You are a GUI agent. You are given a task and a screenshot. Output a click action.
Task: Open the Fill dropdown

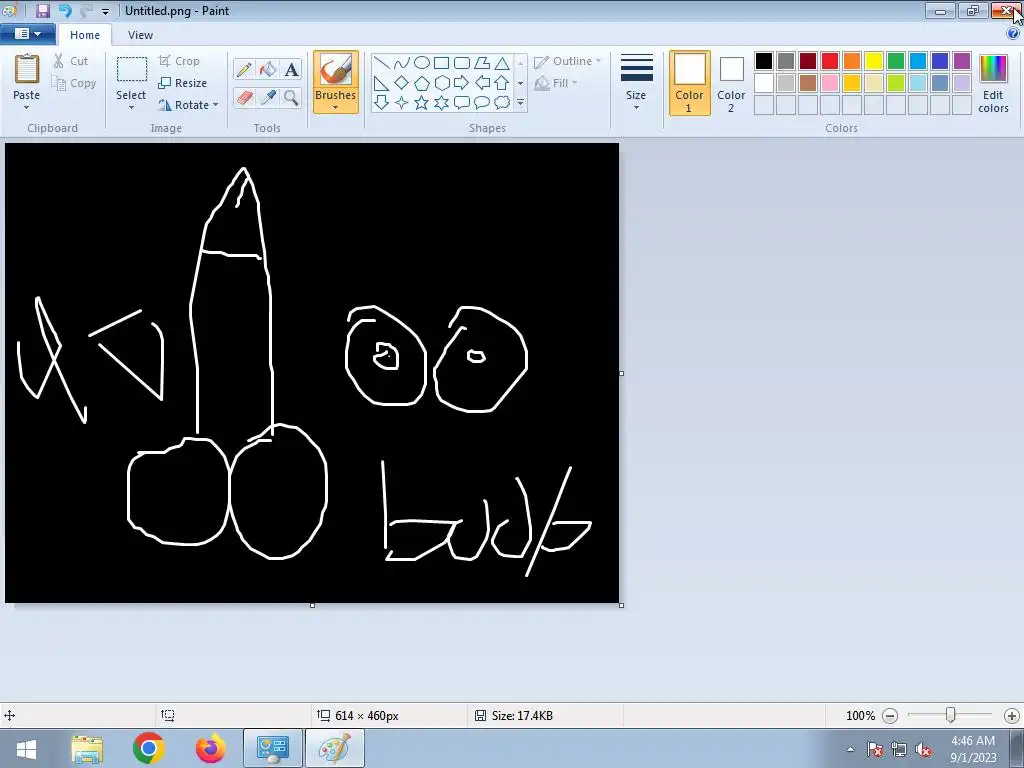tap(556, 83)
